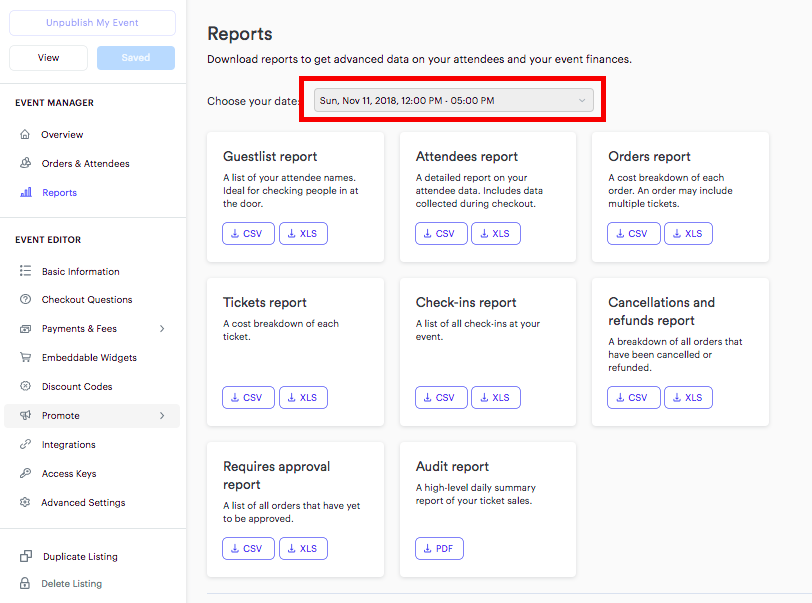812x603 pixels.
Task: Expand the Promote submenu chevron
Action: click(x=162, y=415)
